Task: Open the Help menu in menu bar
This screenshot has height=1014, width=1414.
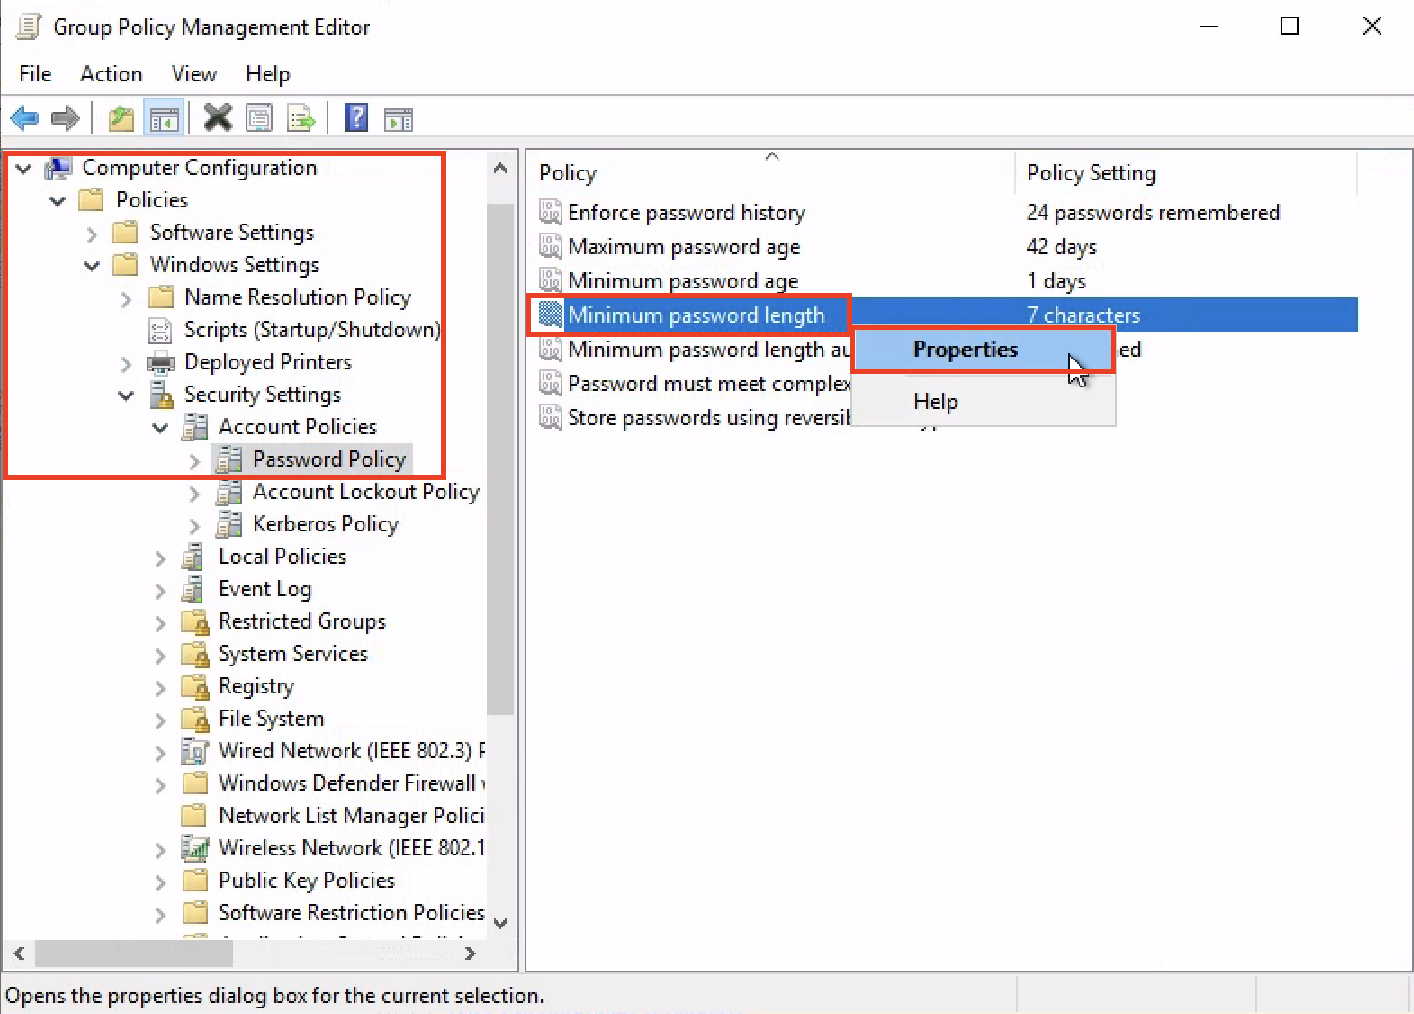Action: pos(268,74)
